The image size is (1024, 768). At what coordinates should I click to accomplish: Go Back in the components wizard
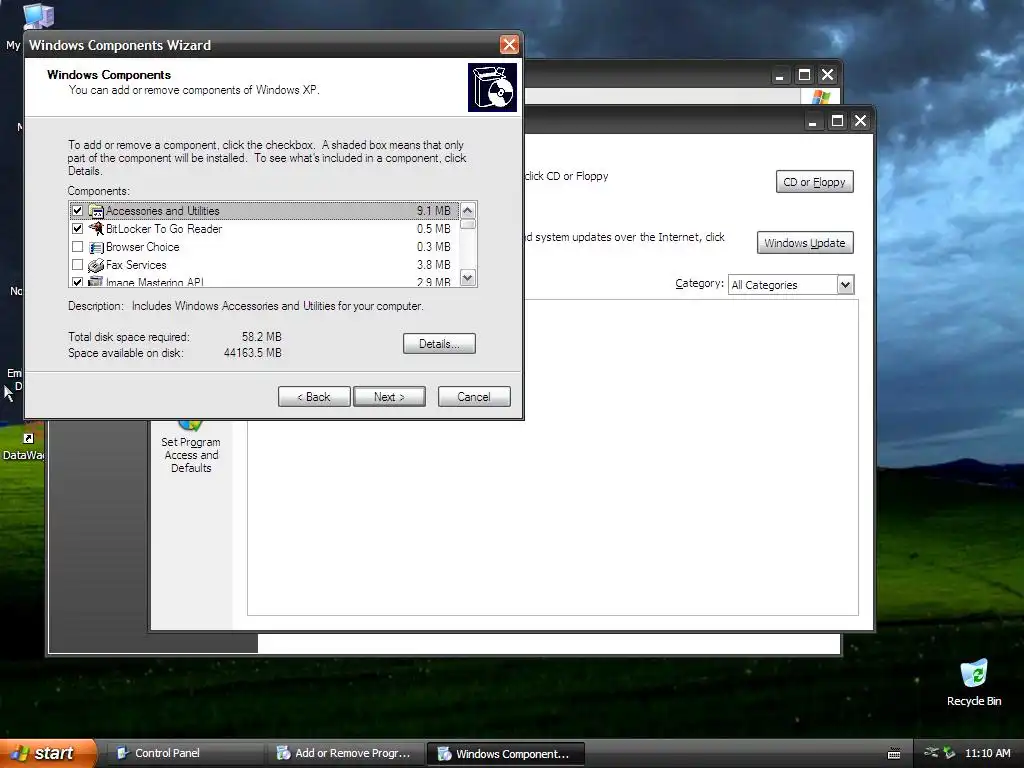point(314,396)
